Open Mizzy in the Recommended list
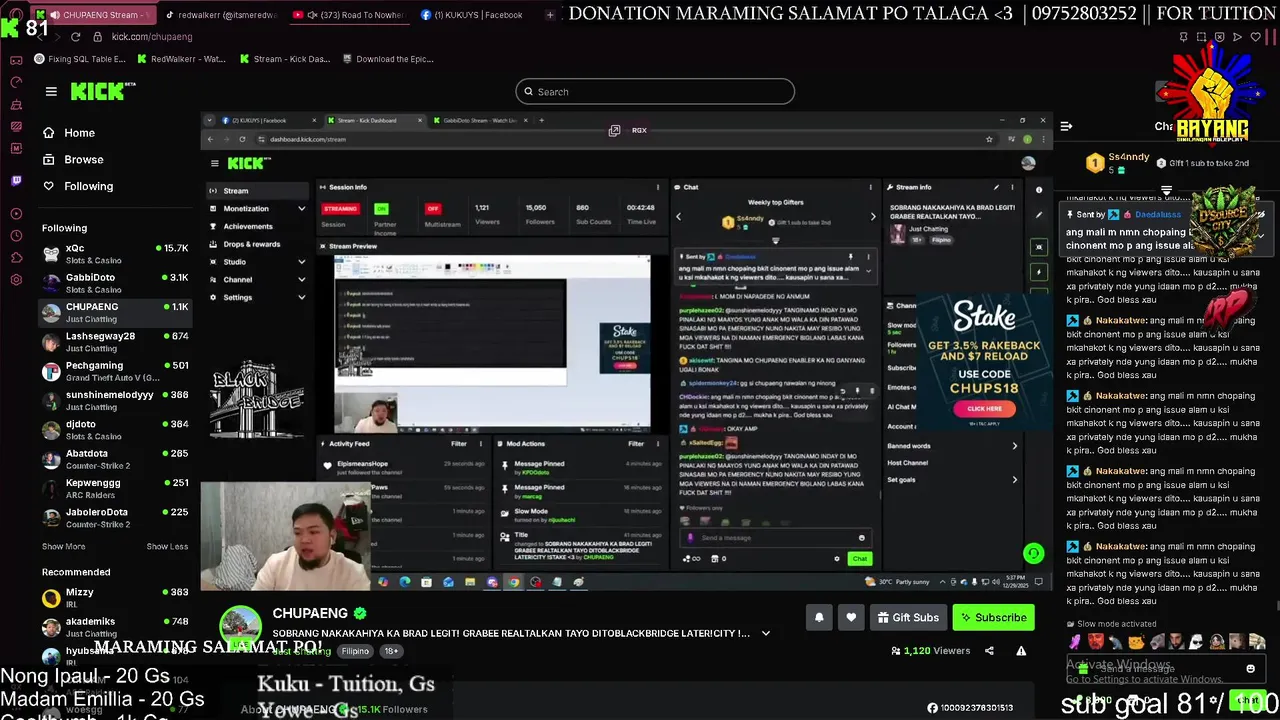This screenshot has height=720, width=1280. 114,598
